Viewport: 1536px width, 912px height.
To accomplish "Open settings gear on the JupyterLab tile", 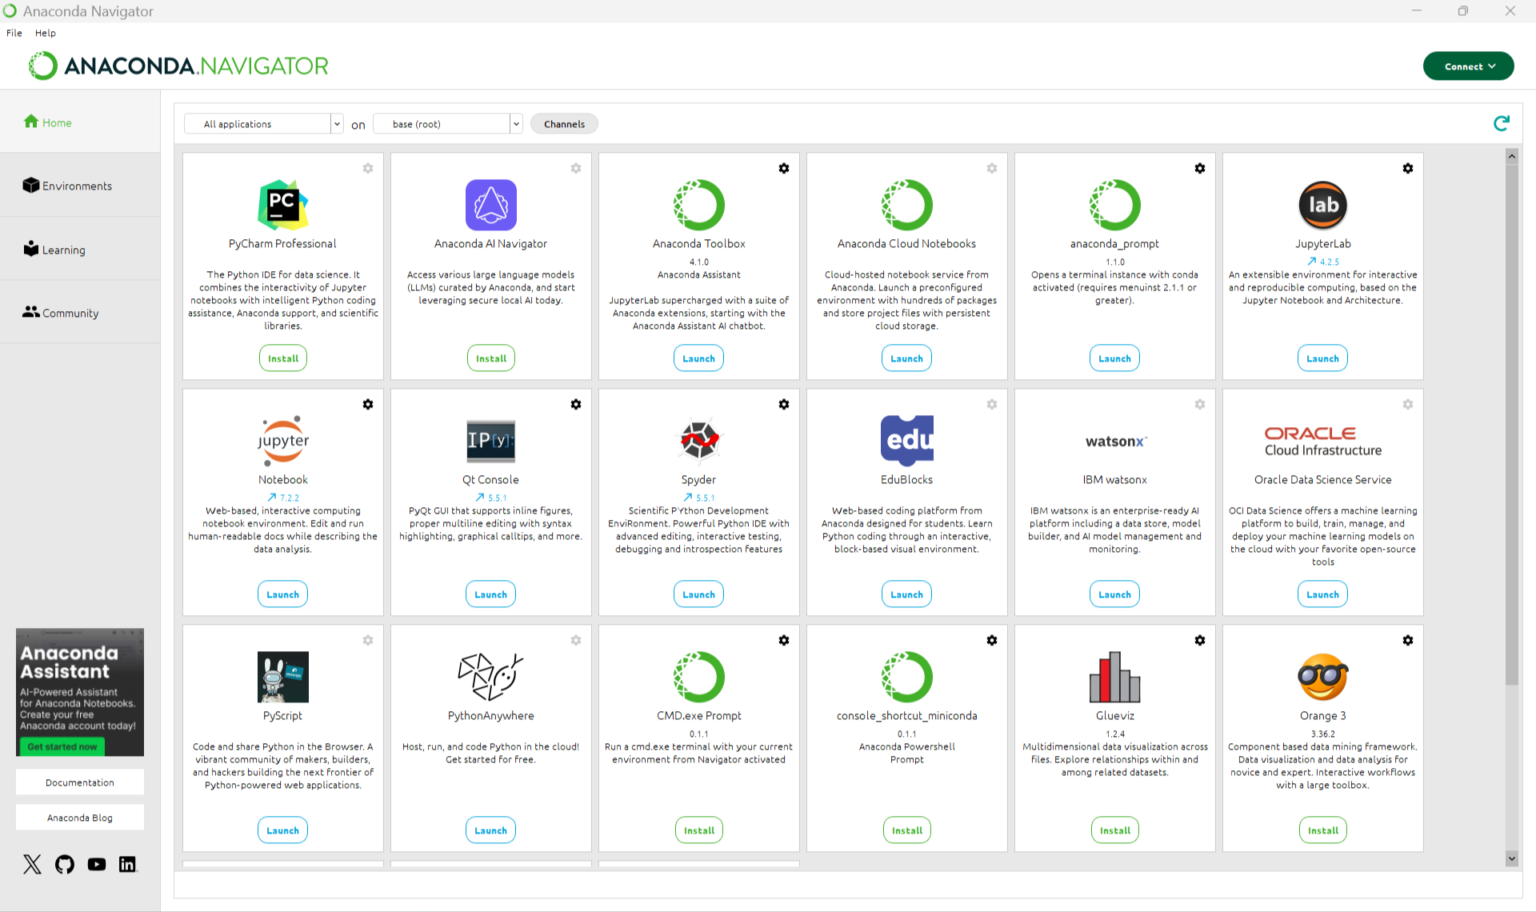I will 1408,168.
